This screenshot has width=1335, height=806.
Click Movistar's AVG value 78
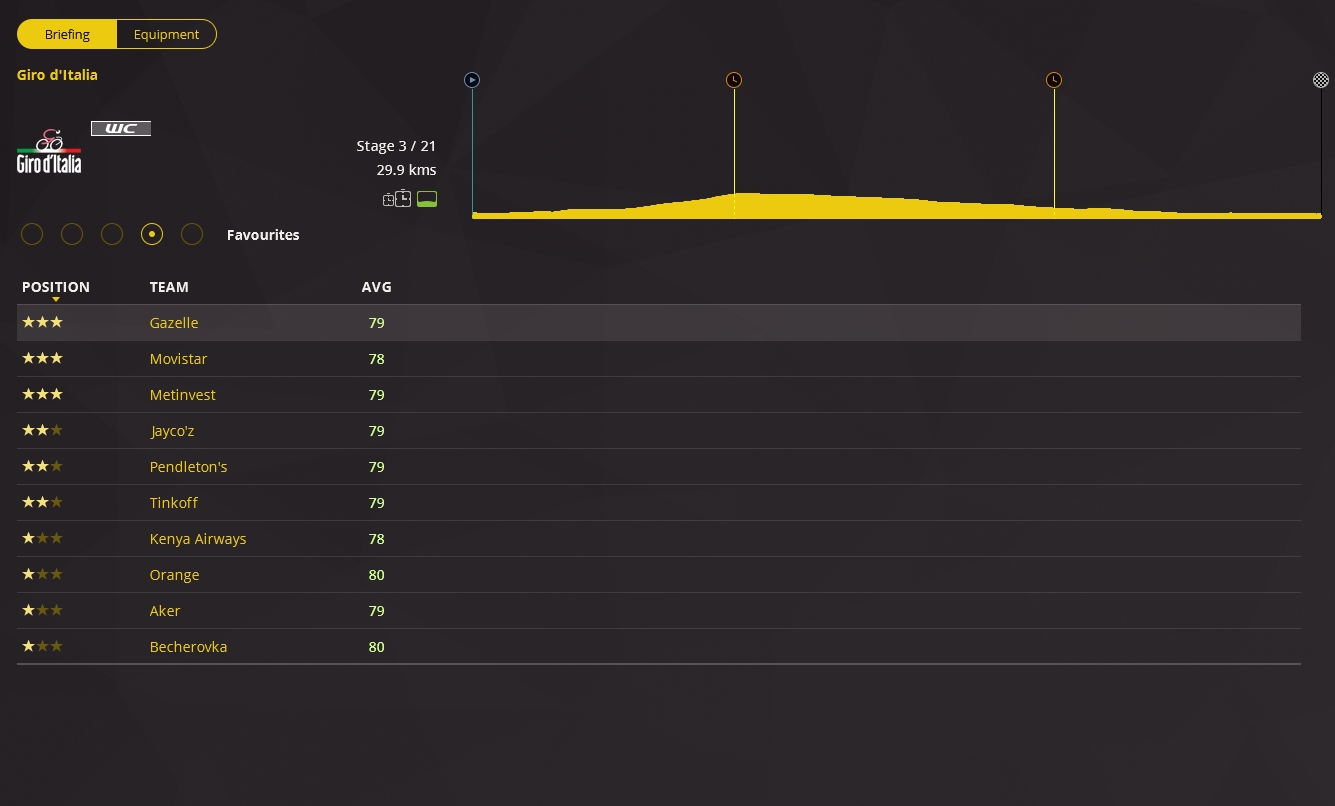pyautogui.click(x=376, y=359)
